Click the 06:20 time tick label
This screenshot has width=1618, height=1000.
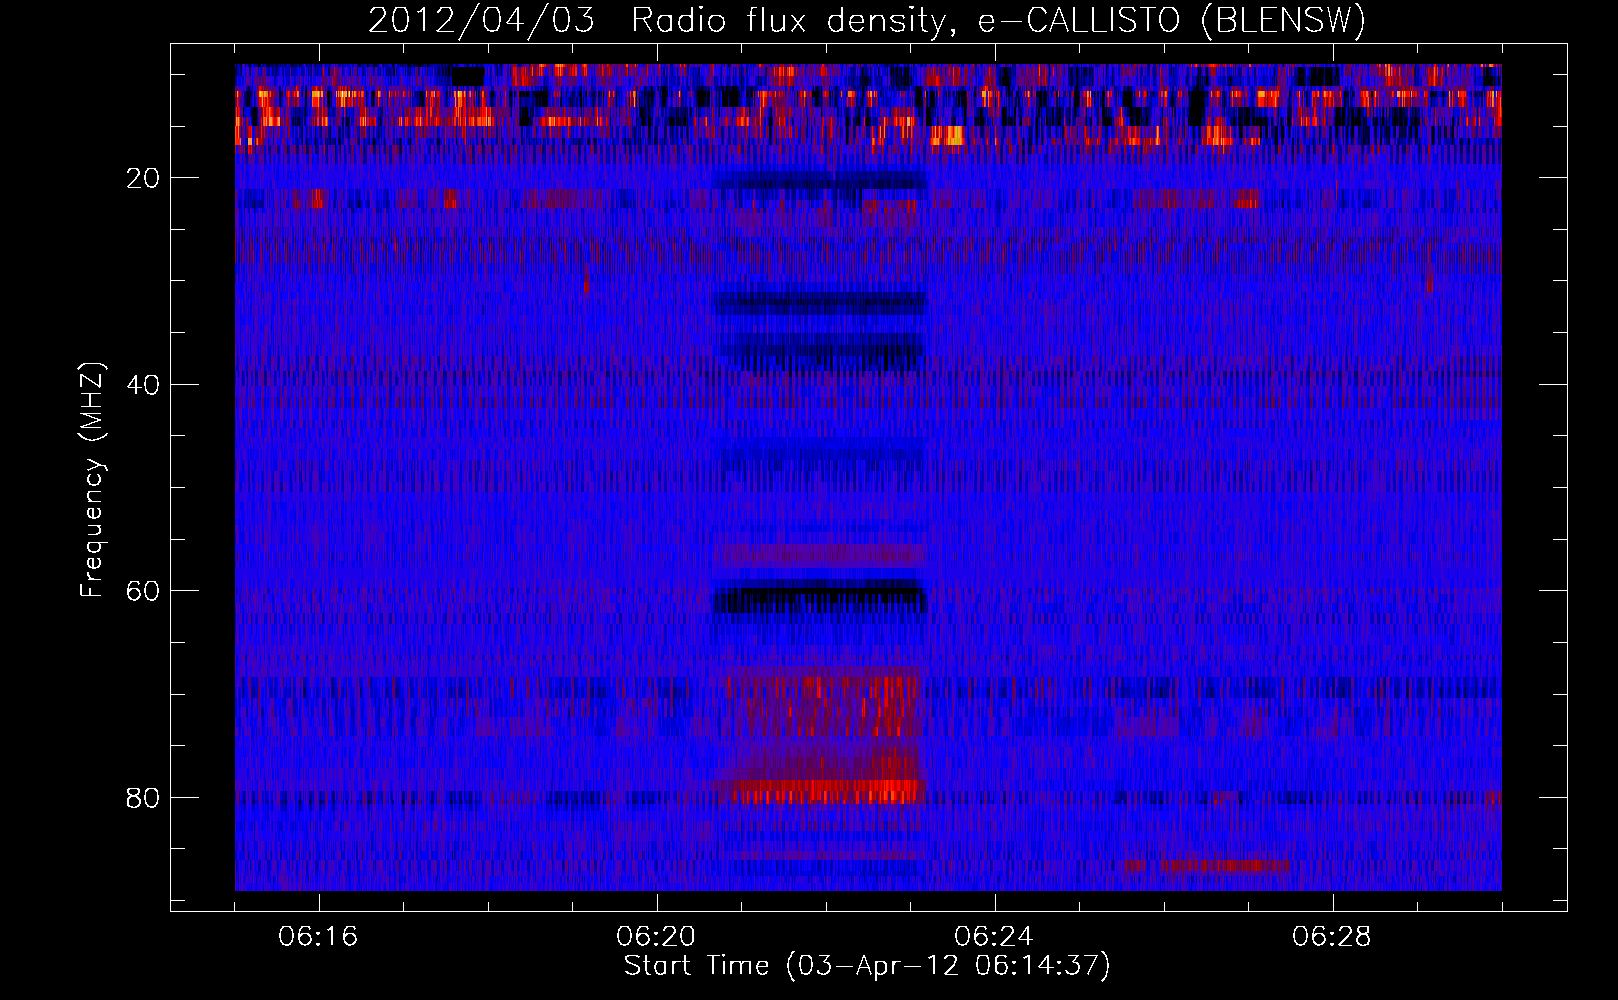tap(656, 937)
